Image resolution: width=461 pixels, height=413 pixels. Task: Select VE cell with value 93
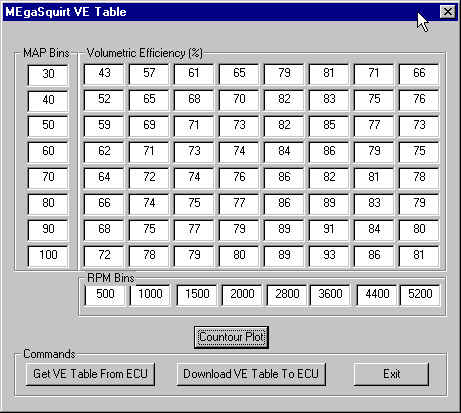pos(329,256)
